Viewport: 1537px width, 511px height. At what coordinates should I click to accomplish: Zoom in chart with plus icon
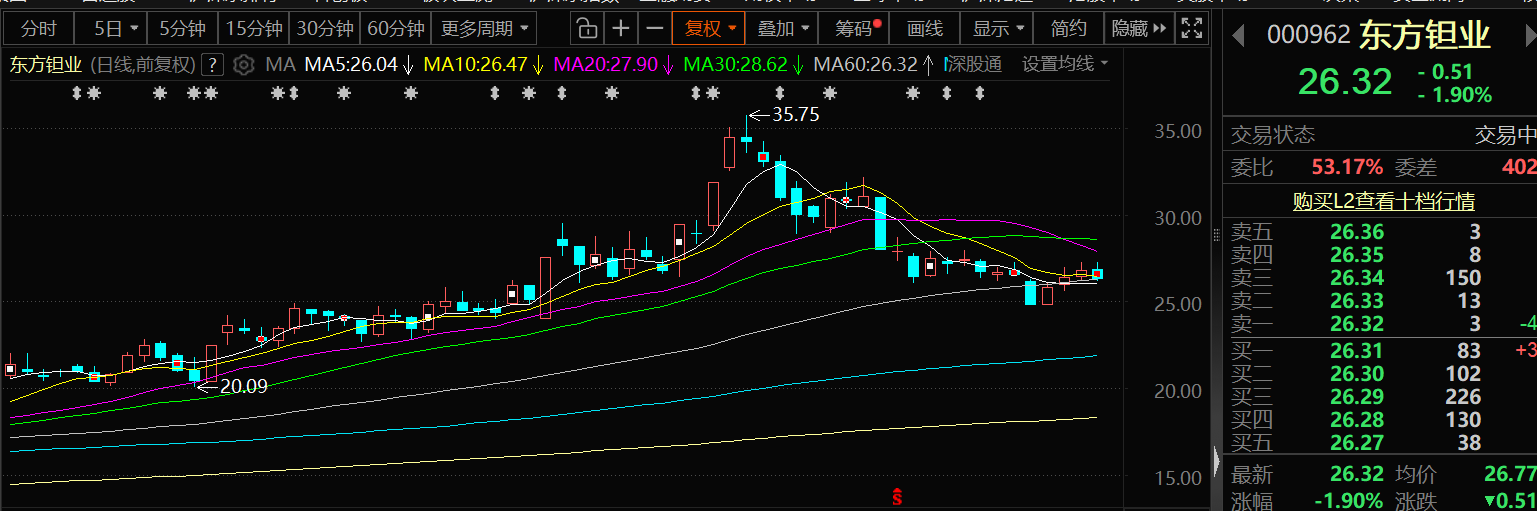[621, 28]
